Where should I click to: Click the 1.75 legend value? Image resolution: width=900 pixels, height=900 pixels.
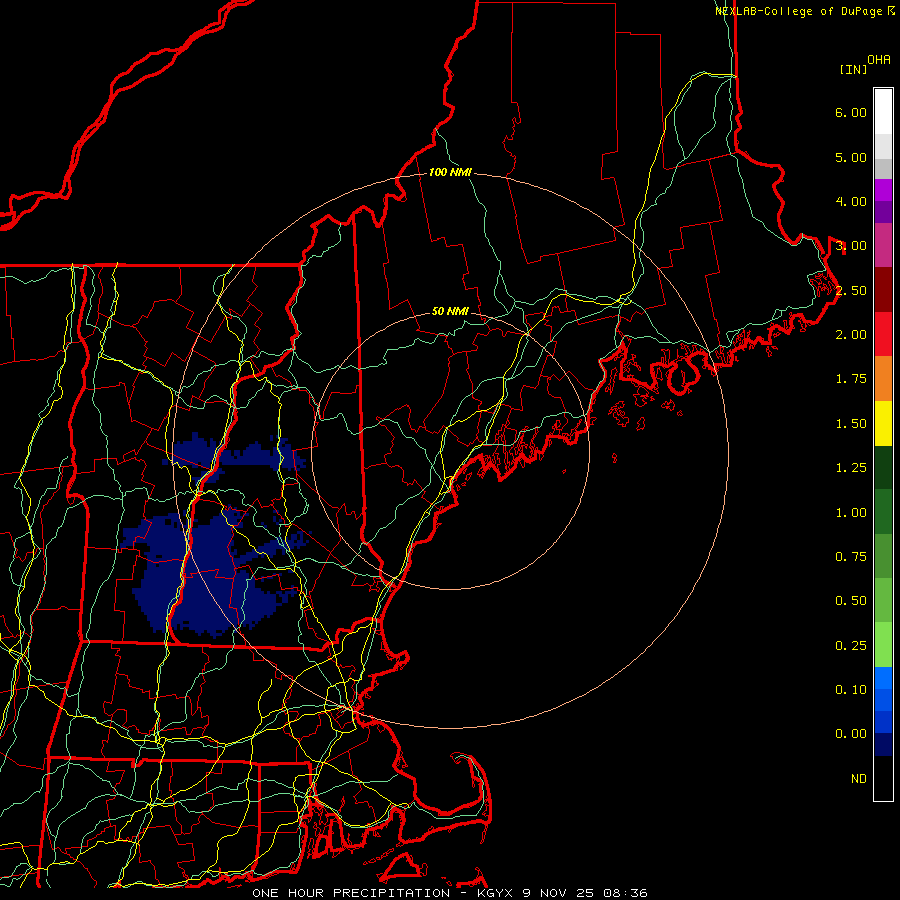click(851, 379)
